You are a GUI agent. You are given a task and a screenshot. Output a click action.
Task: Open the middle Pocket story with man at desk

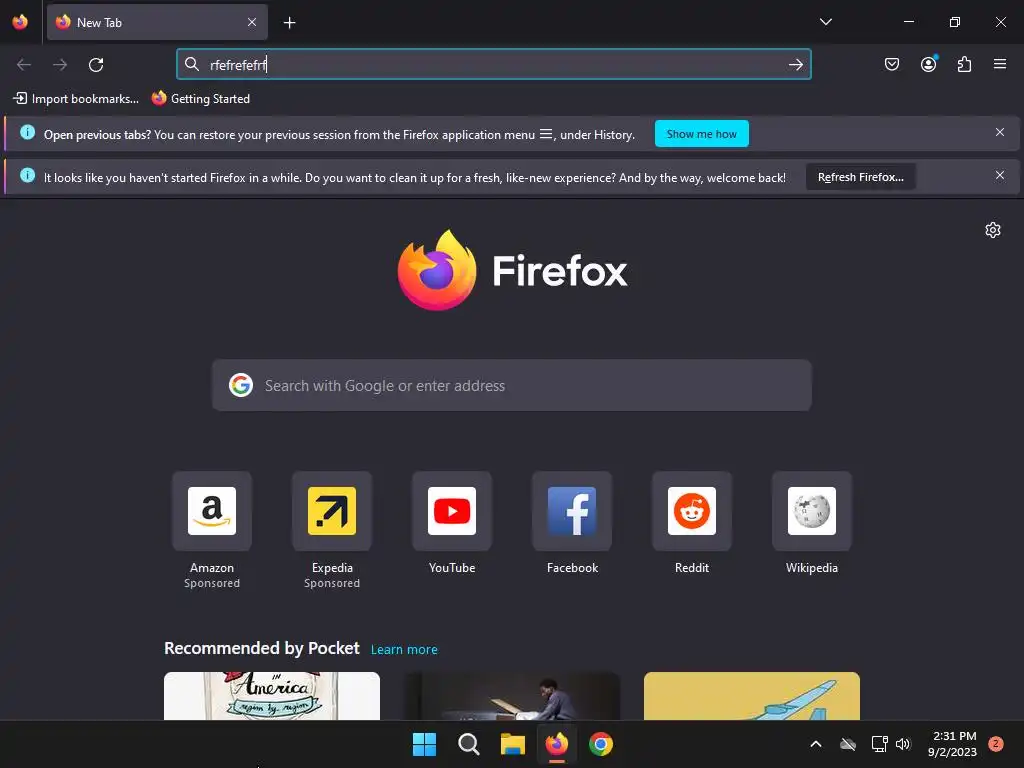[x=512, y=696]
